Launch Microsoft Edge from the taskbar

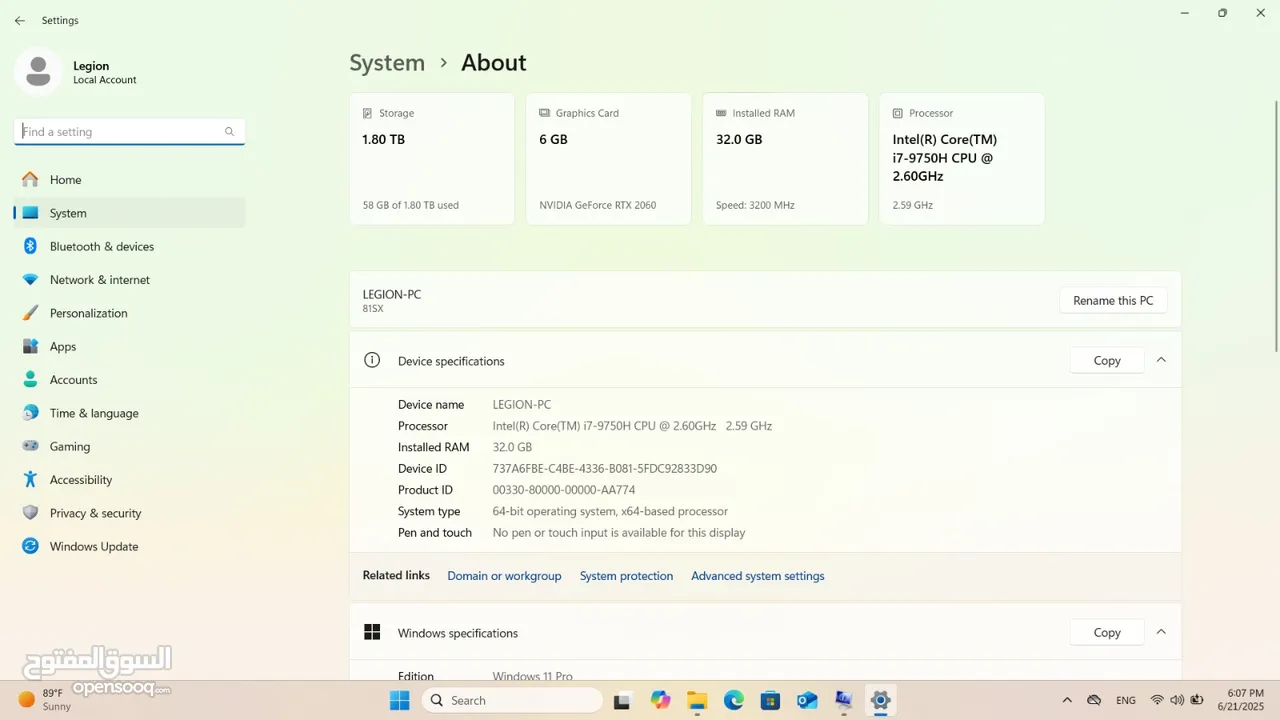(x=734, y=700)
